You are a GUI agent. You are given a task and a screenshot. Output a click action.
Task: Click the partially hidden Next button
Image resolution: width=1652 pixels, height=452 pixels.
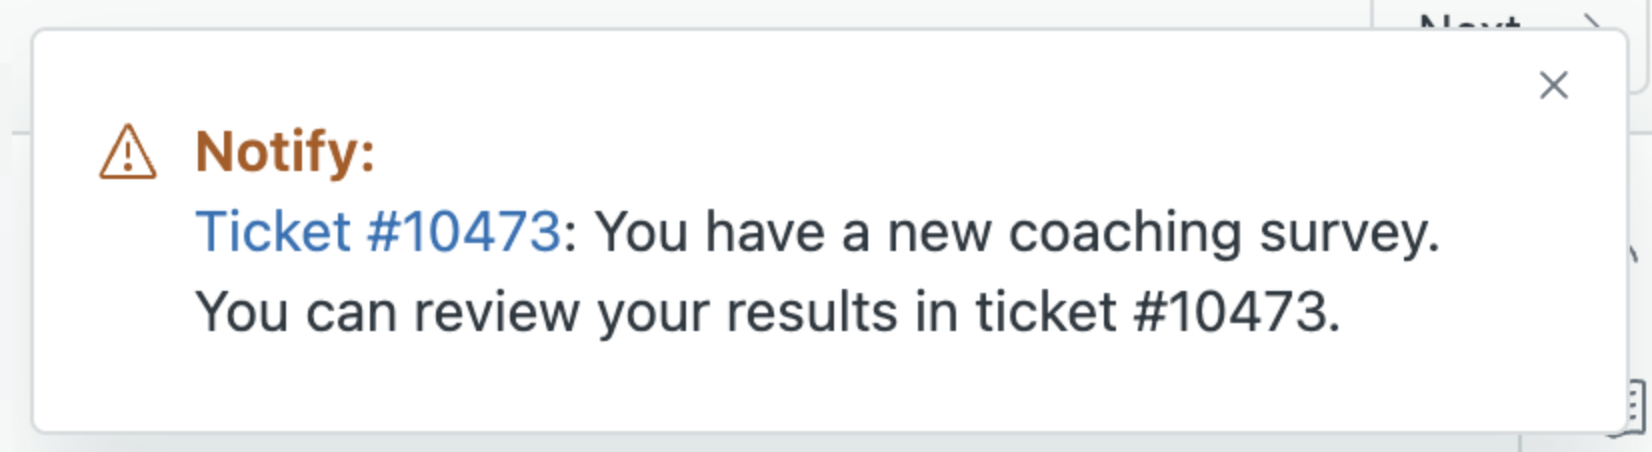[1470, 18]
